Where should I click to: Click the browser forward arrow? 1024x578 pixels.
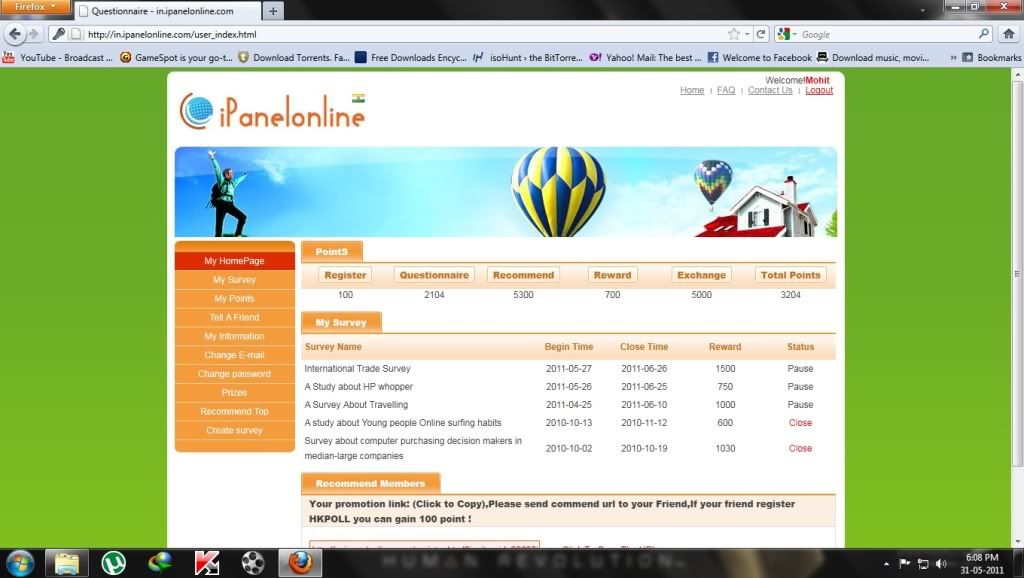(x=33, y=34)
